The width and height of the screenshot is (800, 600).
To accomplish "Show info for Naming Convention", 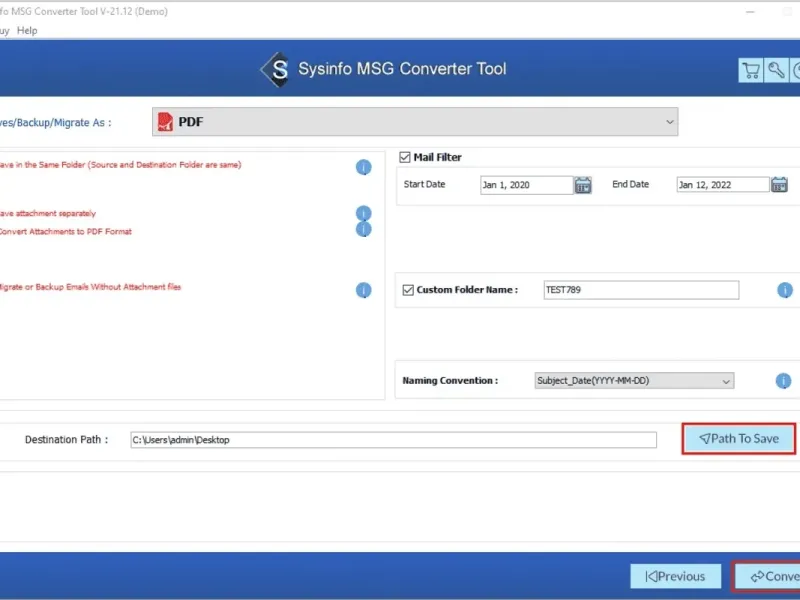I will click(x=783, y=381).
